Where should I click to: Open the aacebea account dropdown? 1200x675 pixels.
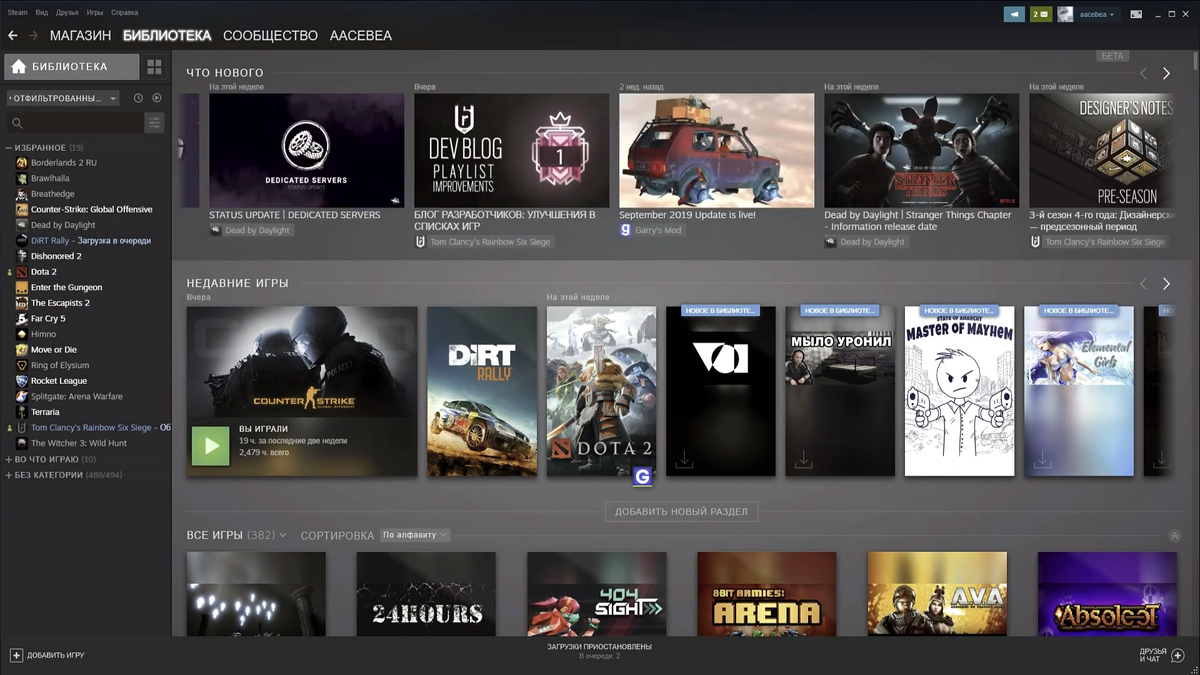[1097, 15]
